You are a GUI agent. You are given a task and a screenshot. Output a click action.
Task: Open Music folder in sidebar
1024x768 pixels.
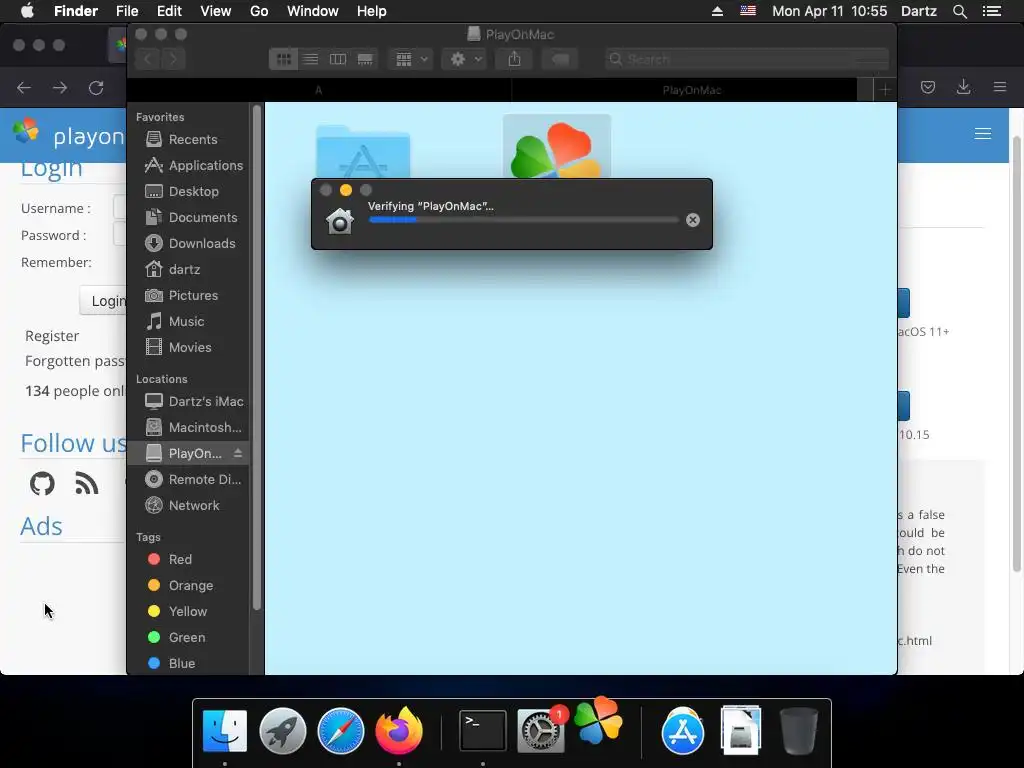pos(188,321)
